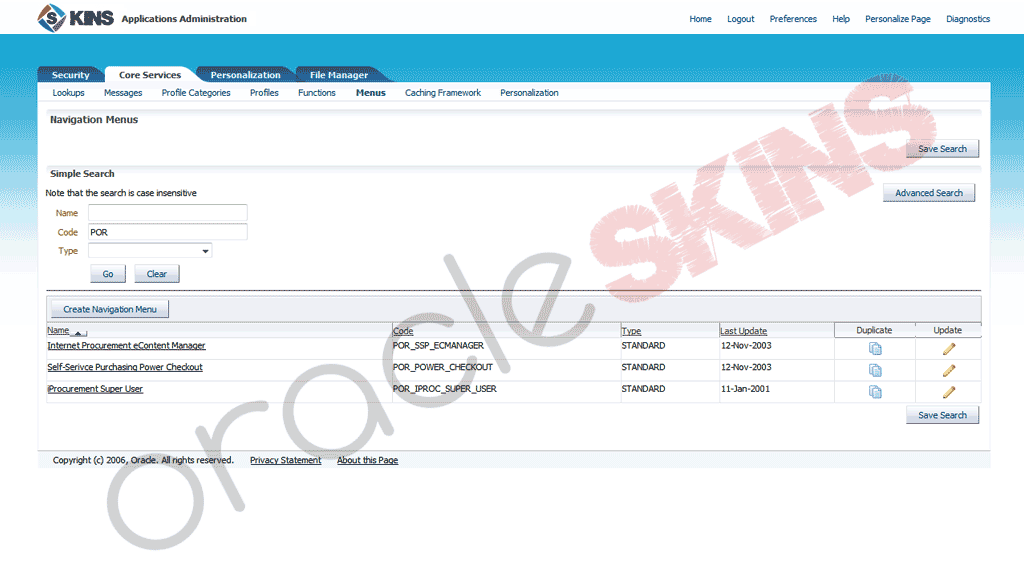
Task: Open Diagnostics
Action: point(968,19)
